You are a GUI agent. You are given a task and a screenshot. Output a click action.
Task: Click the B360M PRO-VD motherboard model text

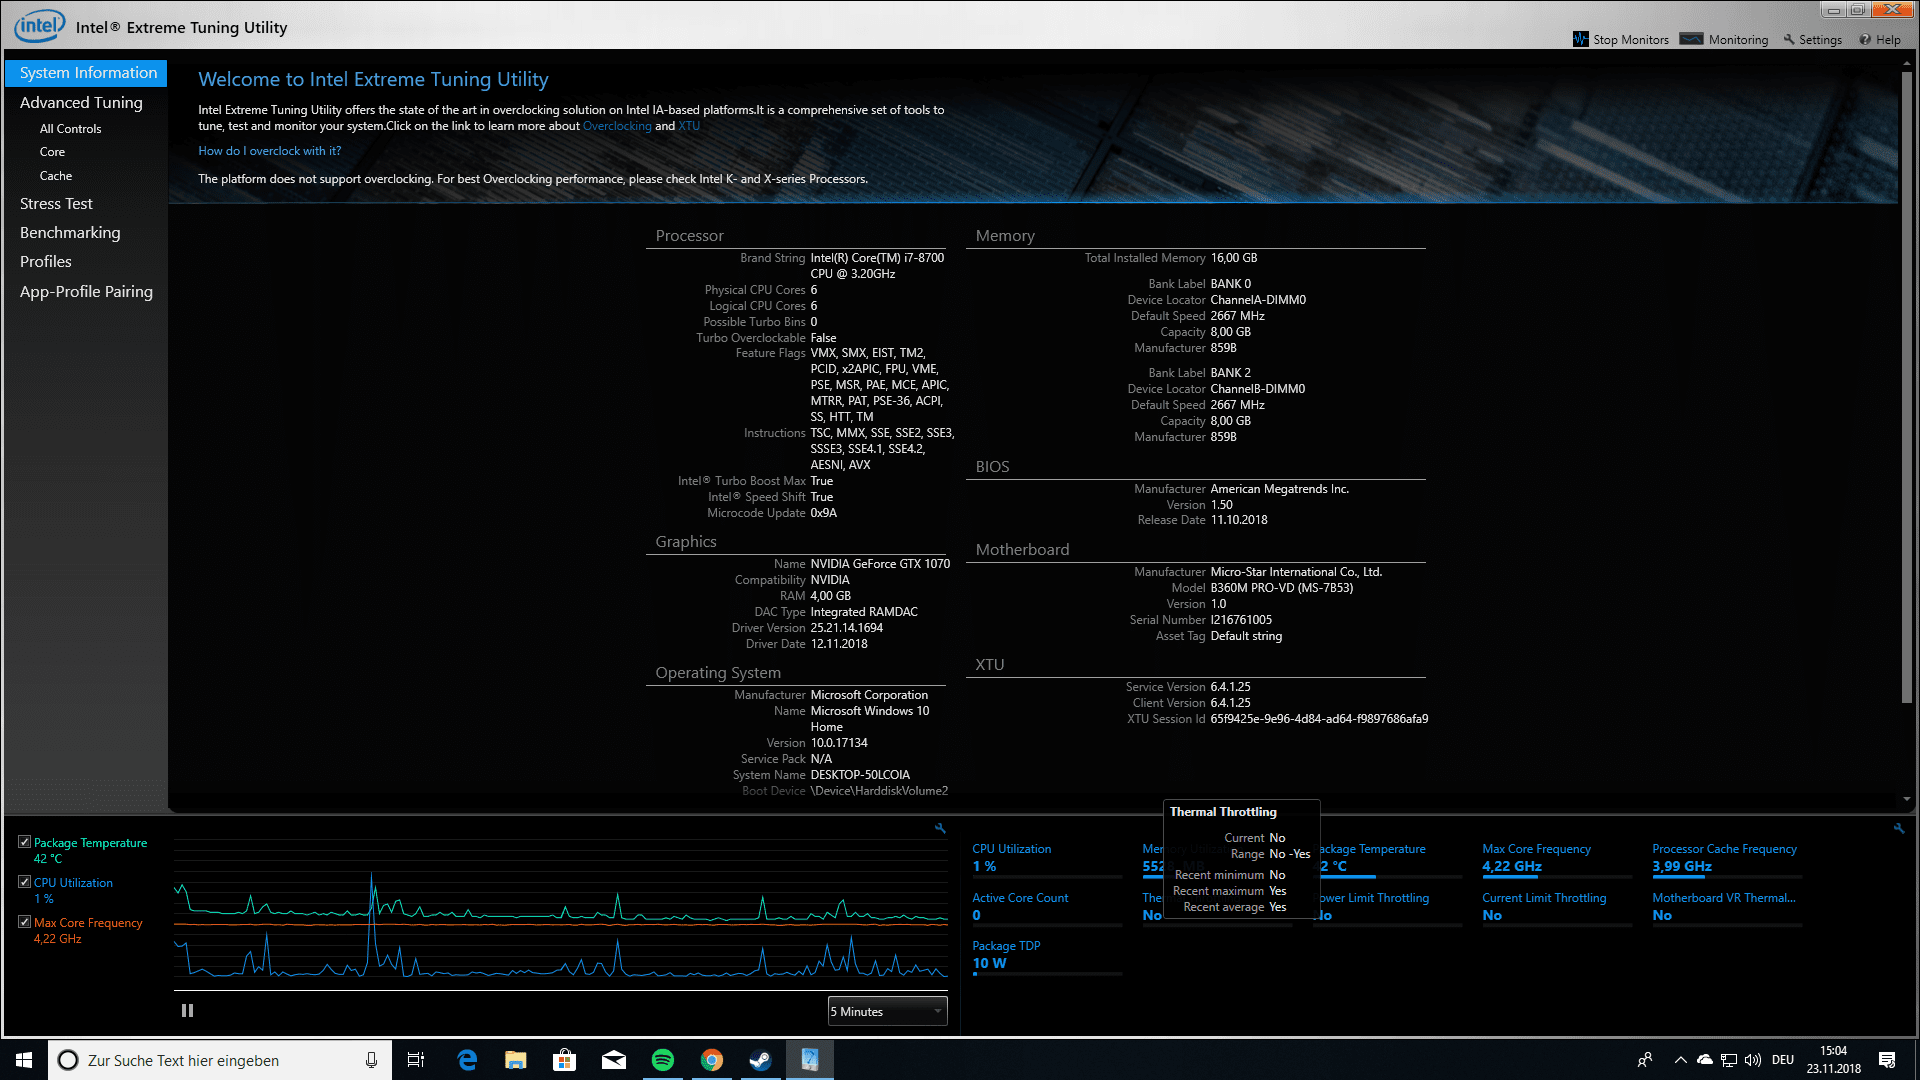tap(1282, 588)
